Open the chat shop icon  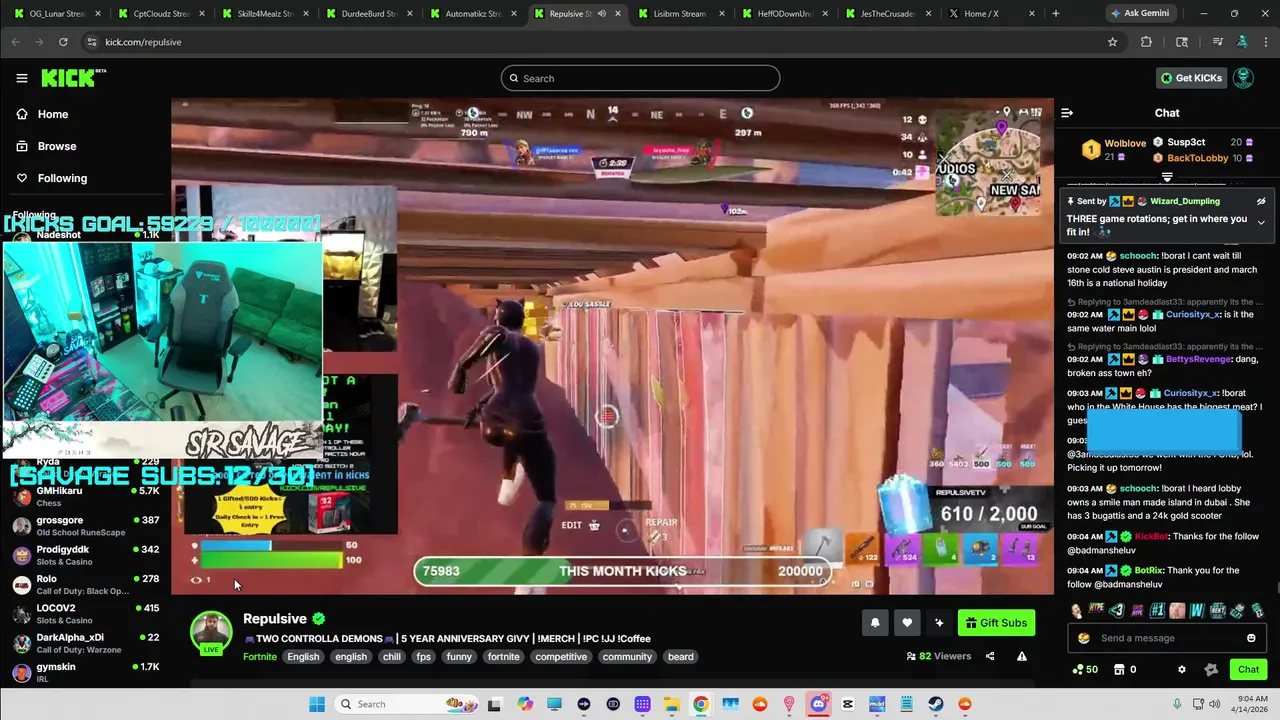click(1119, 669)
